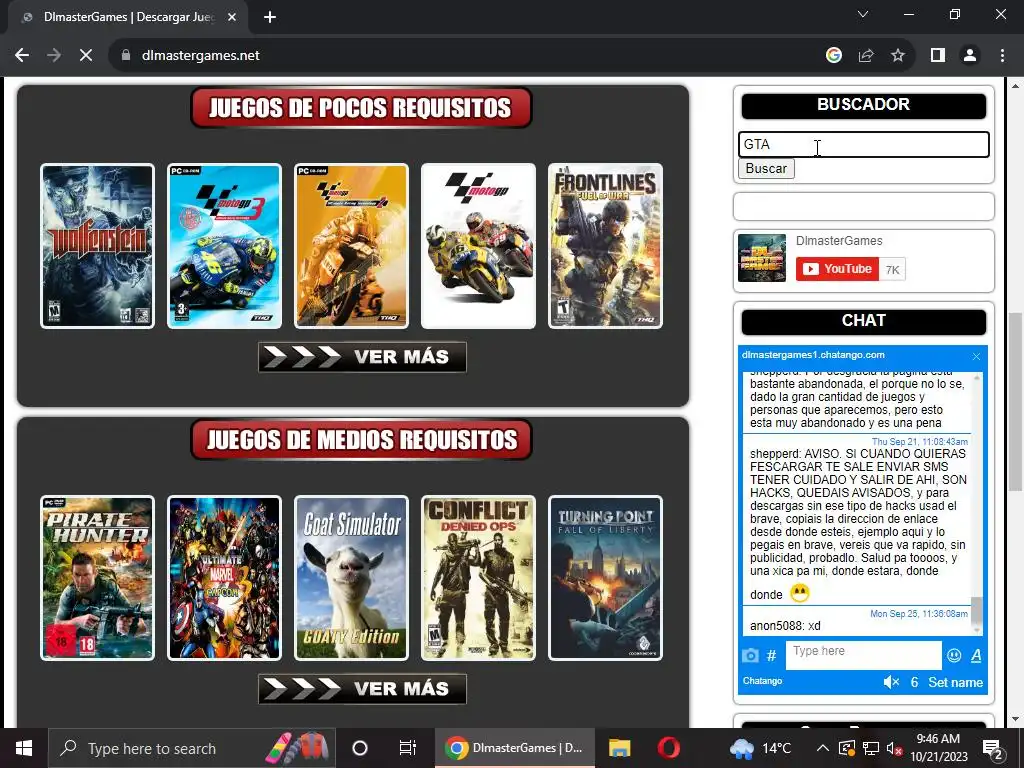The image size is (1024, 768).
Task: Open the network tray icon
Action: (x=871, y=748)
